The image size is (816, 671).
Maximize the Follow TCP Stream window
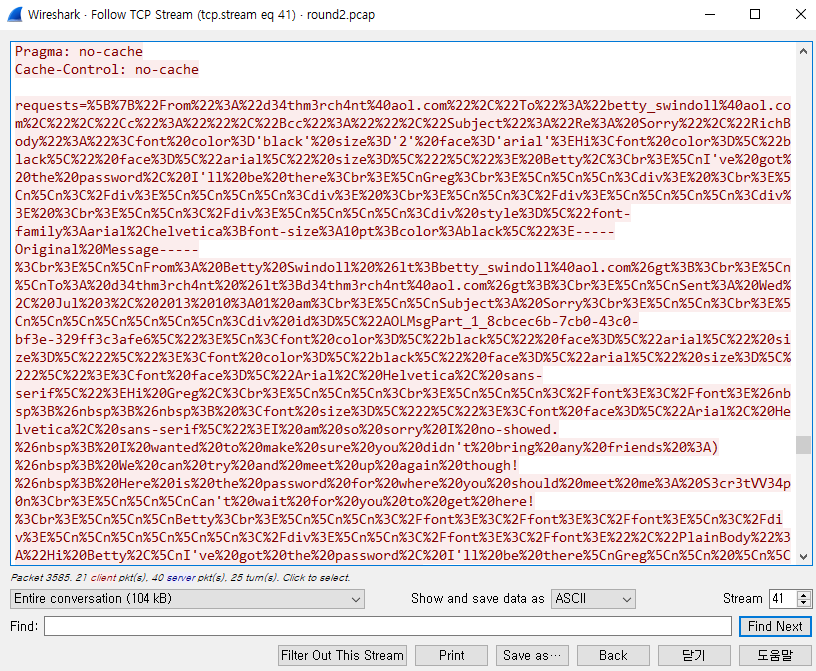755,14
